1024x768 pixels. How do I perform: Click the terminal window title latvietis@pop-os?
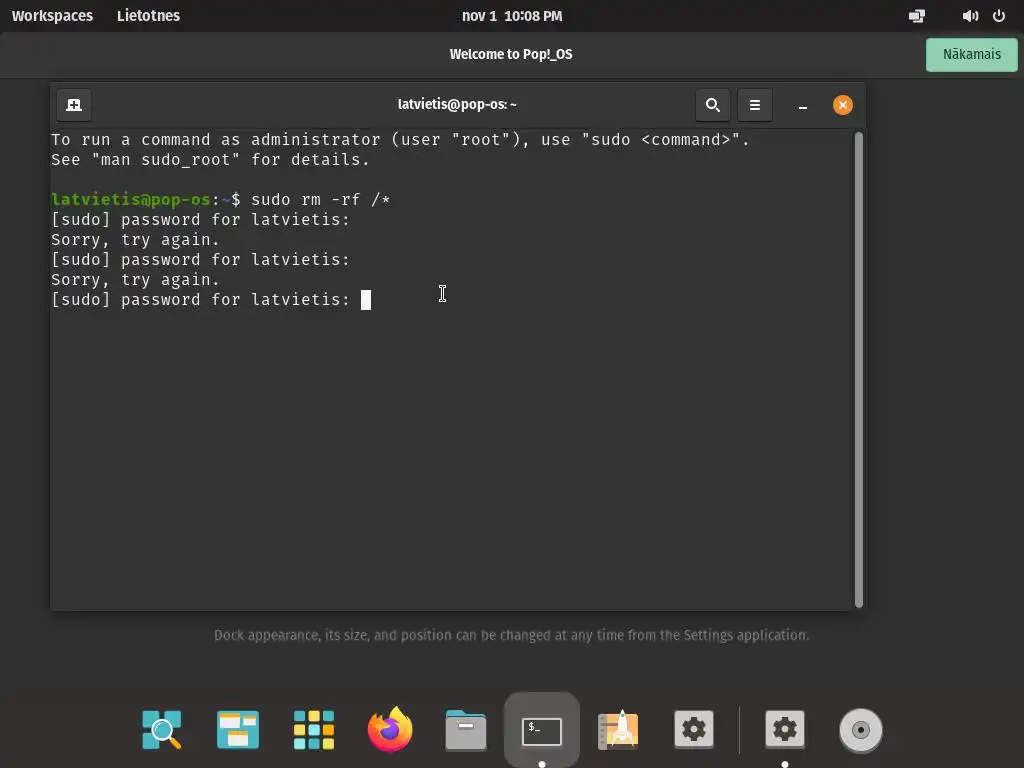pos(457,104)
